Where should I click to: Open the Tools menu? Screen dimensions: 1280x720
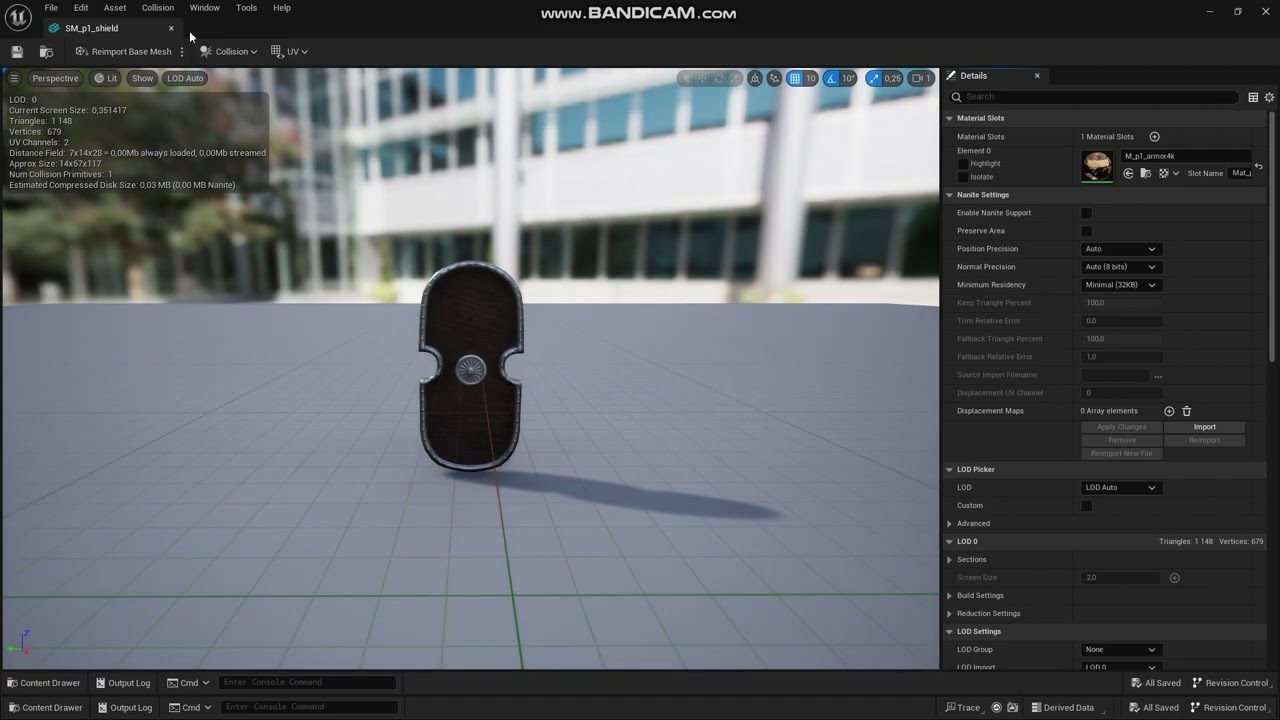click(246, 8)
